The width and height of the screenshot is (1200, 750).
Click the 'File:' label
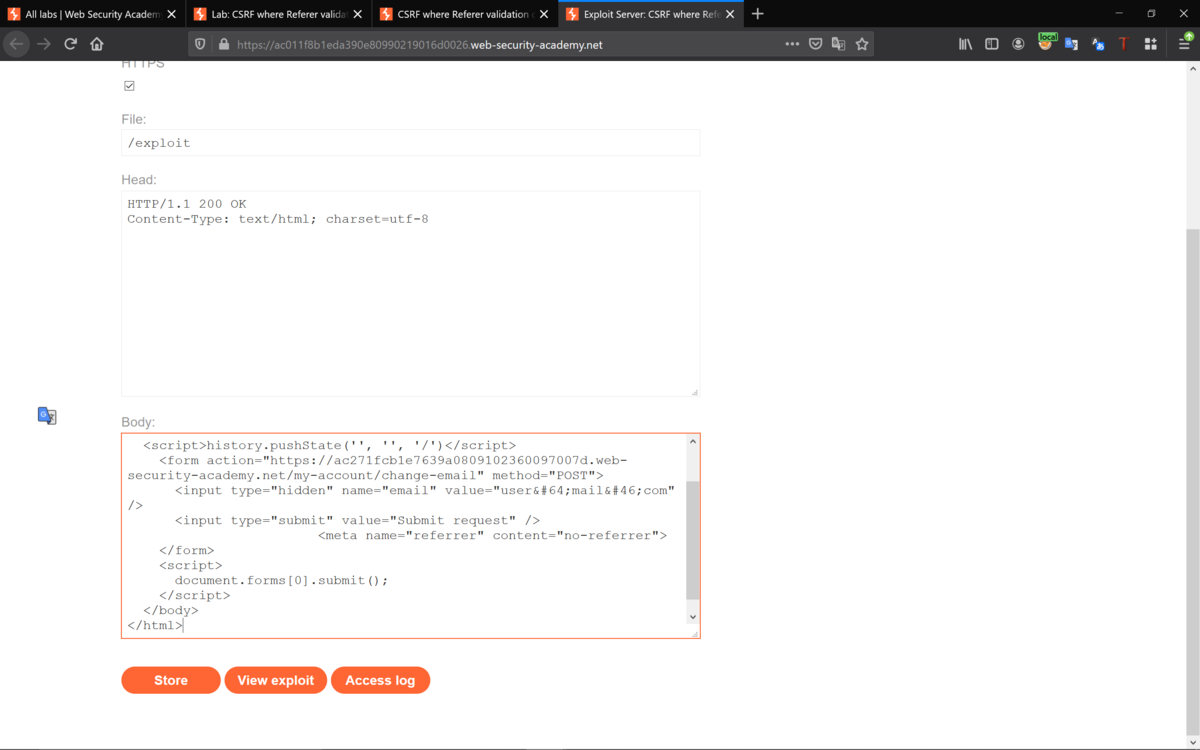[134, 119]
